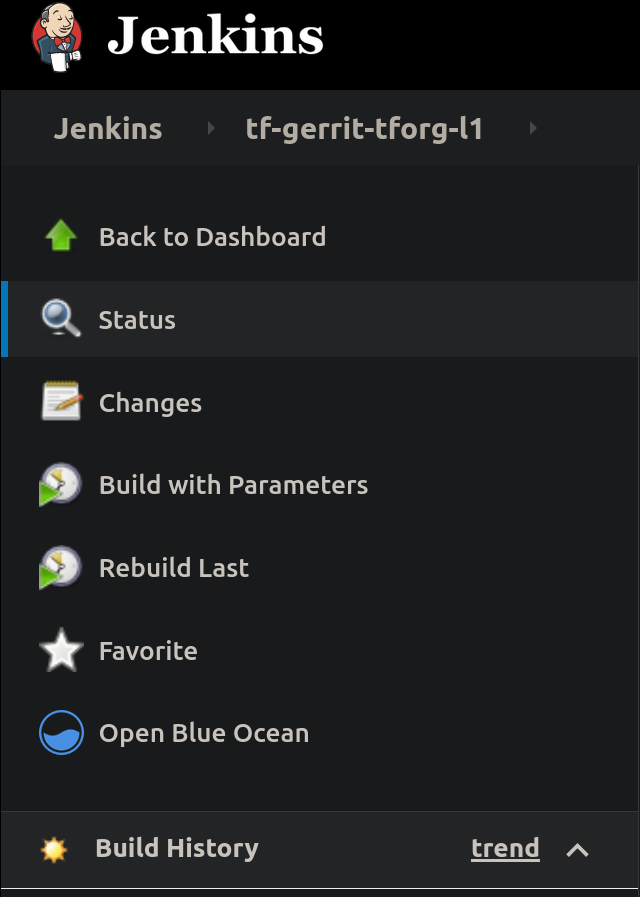Click the Build History heading text
The image size is (640, 897).
point(177,849)
